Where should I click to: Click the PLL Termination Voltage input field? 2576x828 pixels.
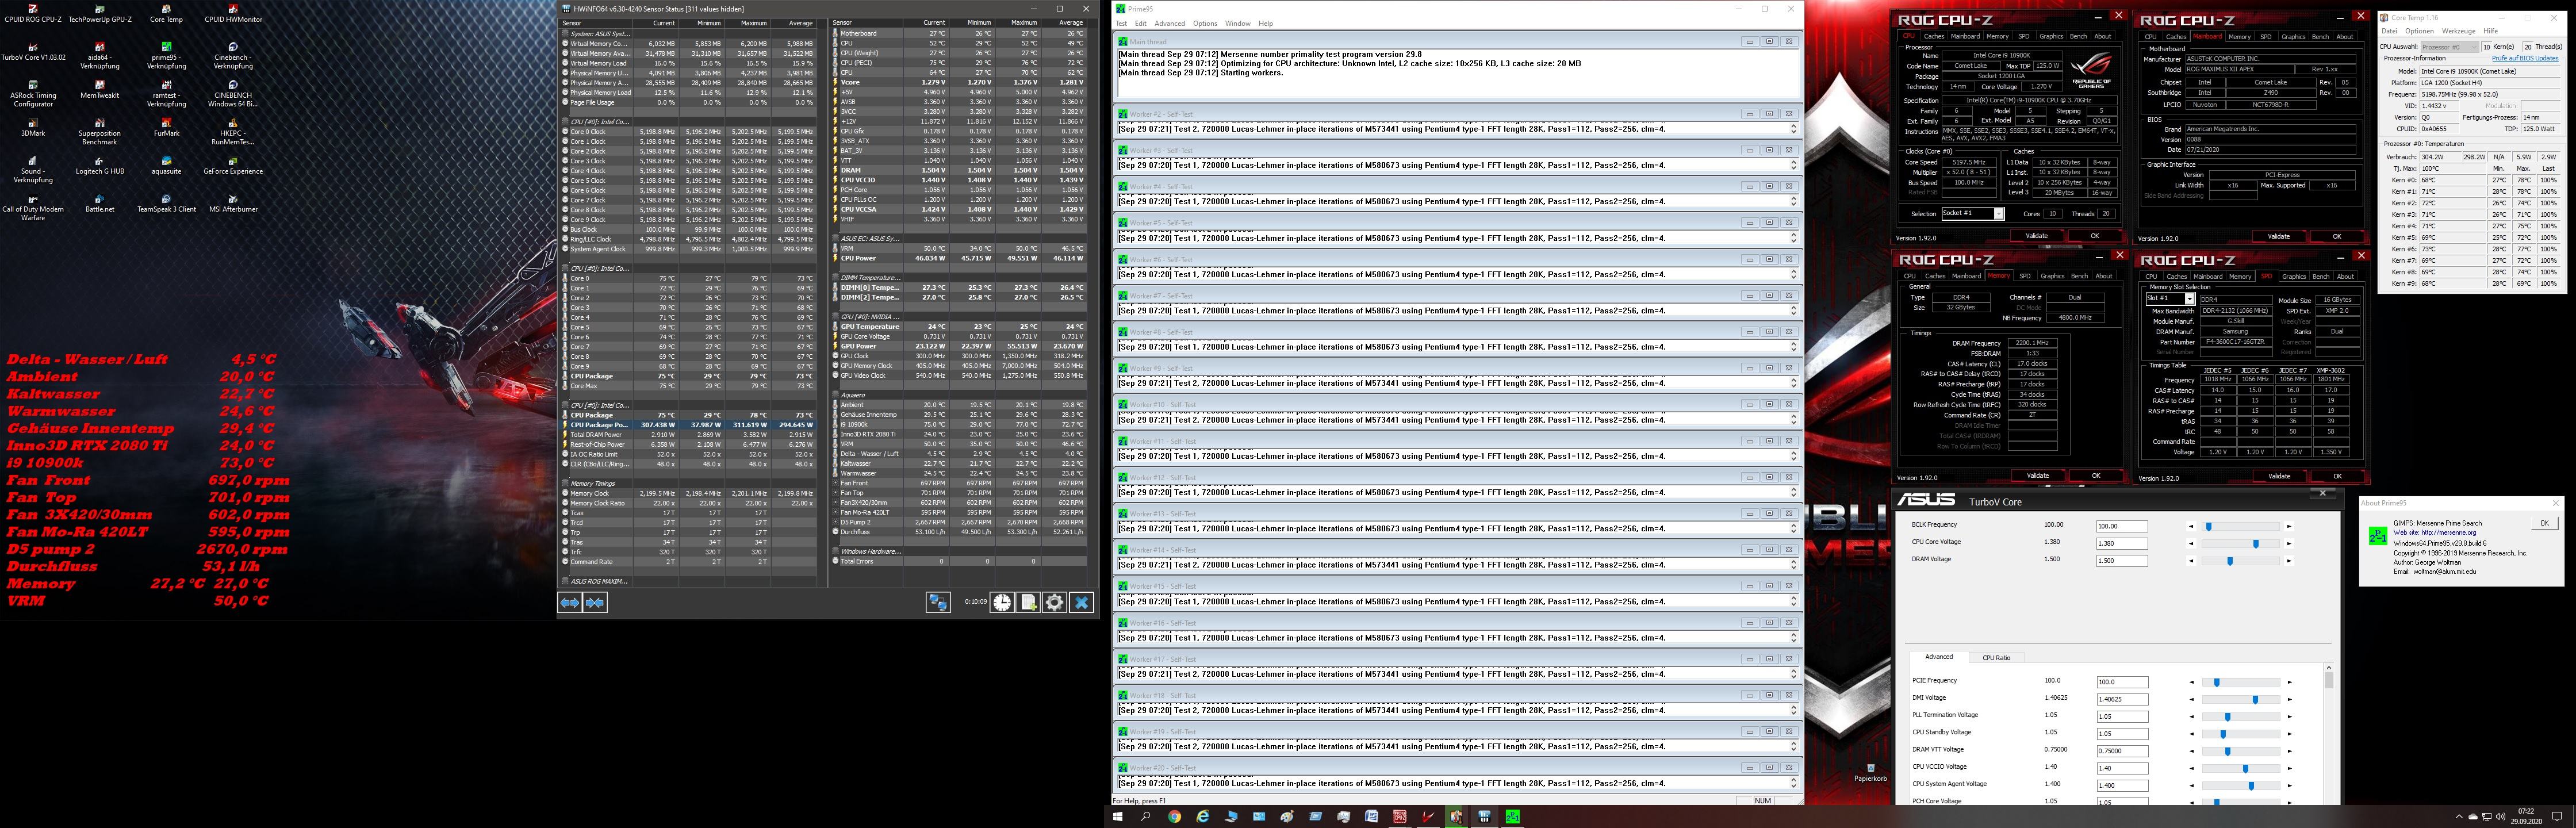[2122, 717]
